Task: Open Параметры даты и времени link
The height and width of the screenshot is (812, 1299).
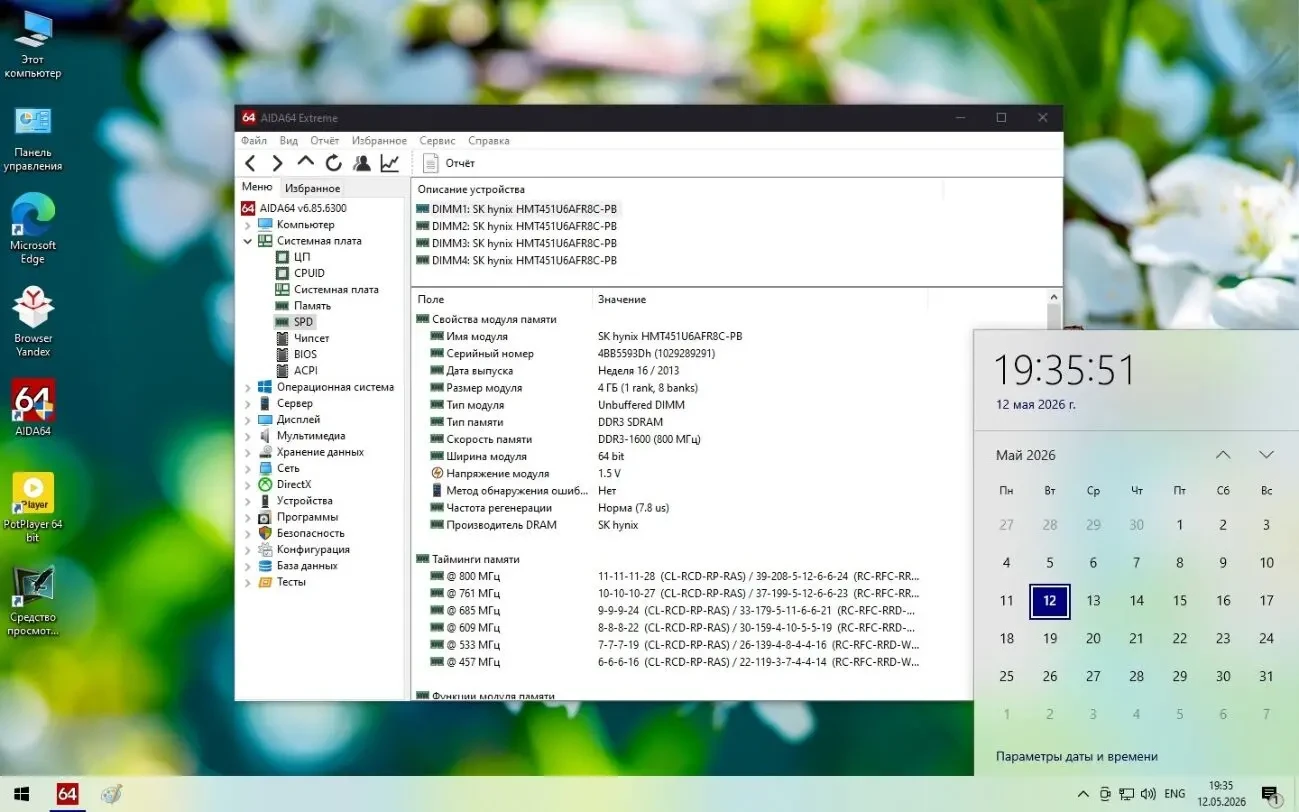Action: (1077, 756)
